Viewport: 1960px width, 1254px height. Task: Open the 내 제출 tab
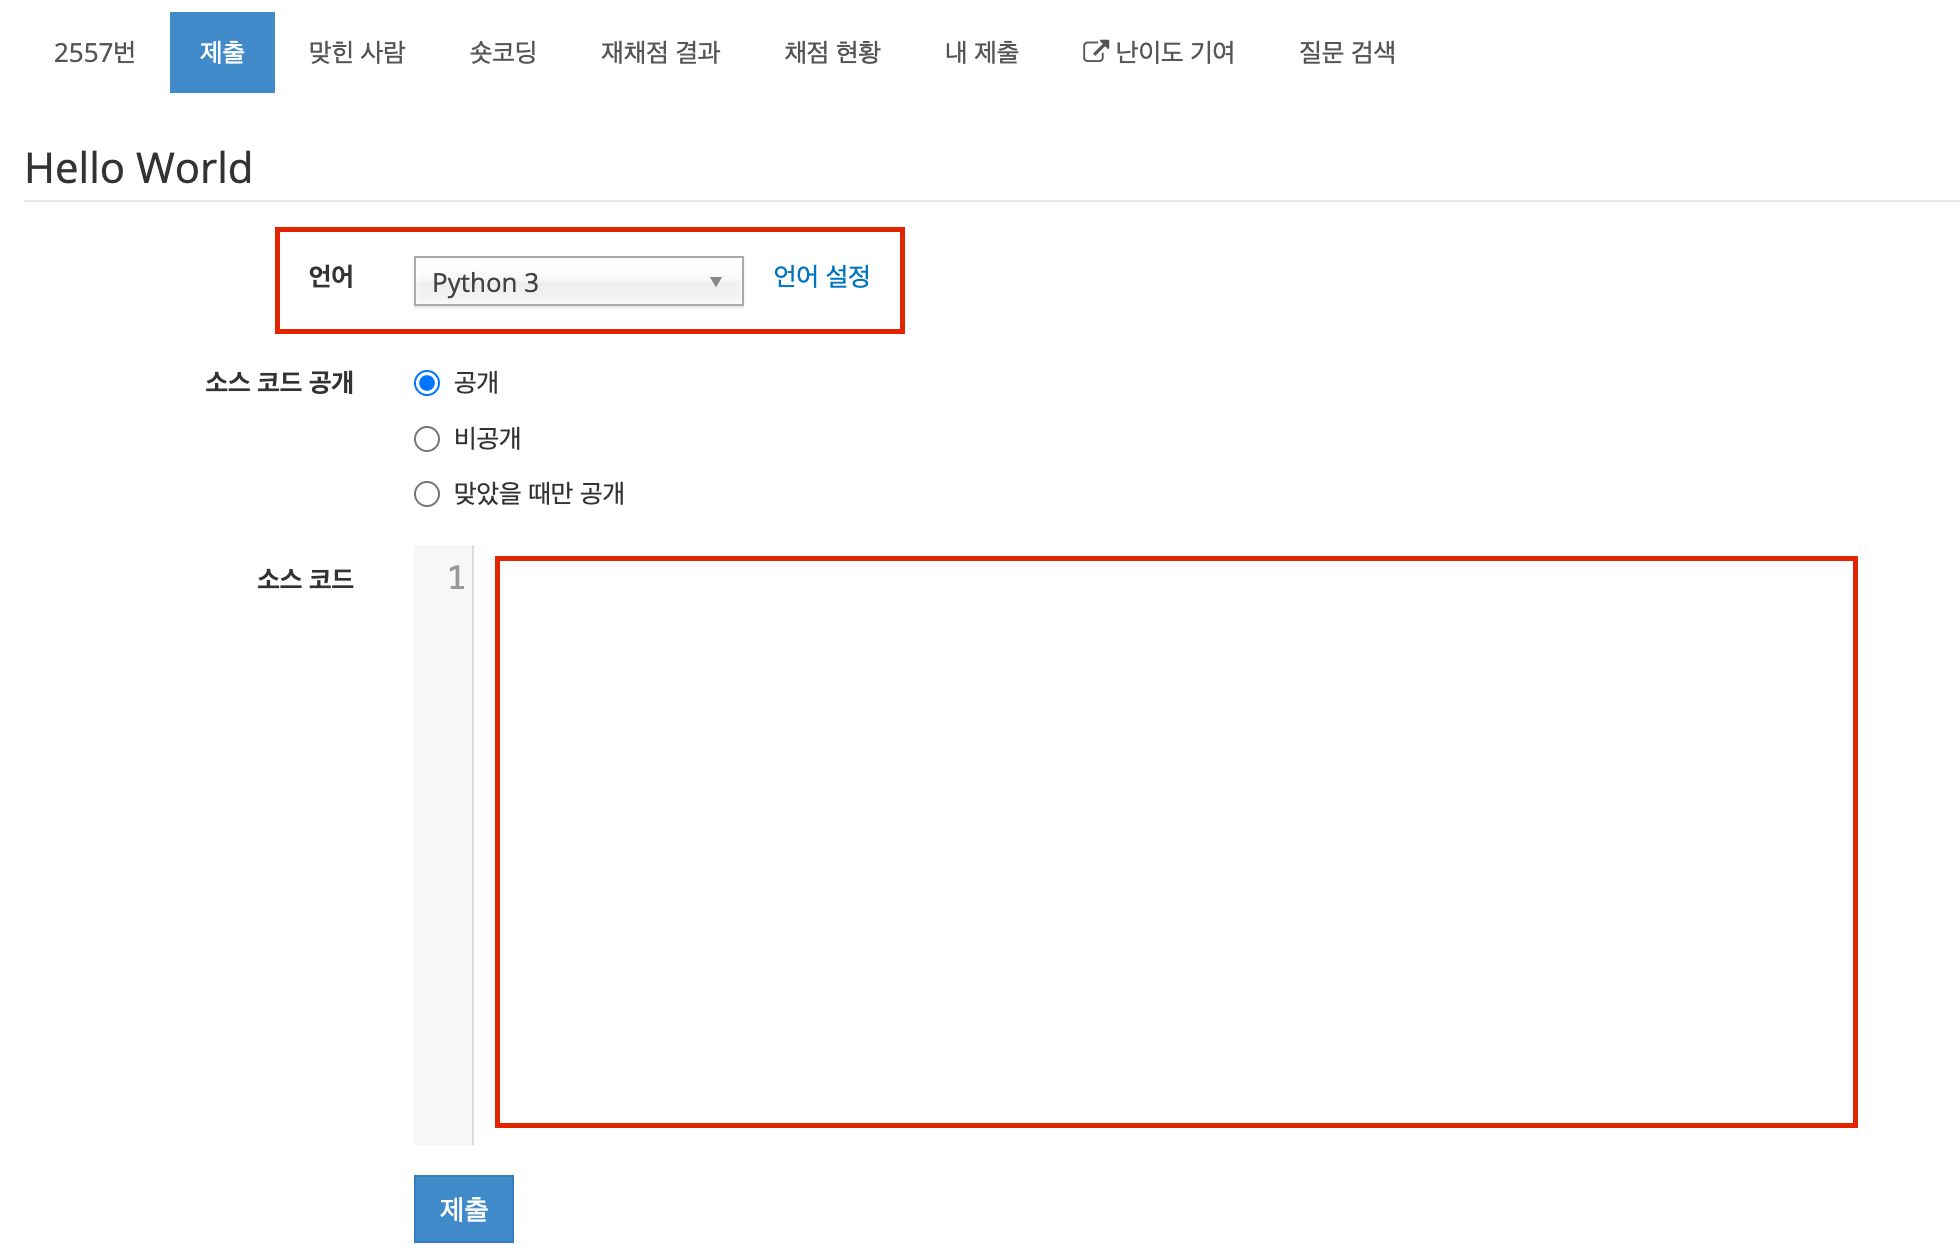(981, 52)
